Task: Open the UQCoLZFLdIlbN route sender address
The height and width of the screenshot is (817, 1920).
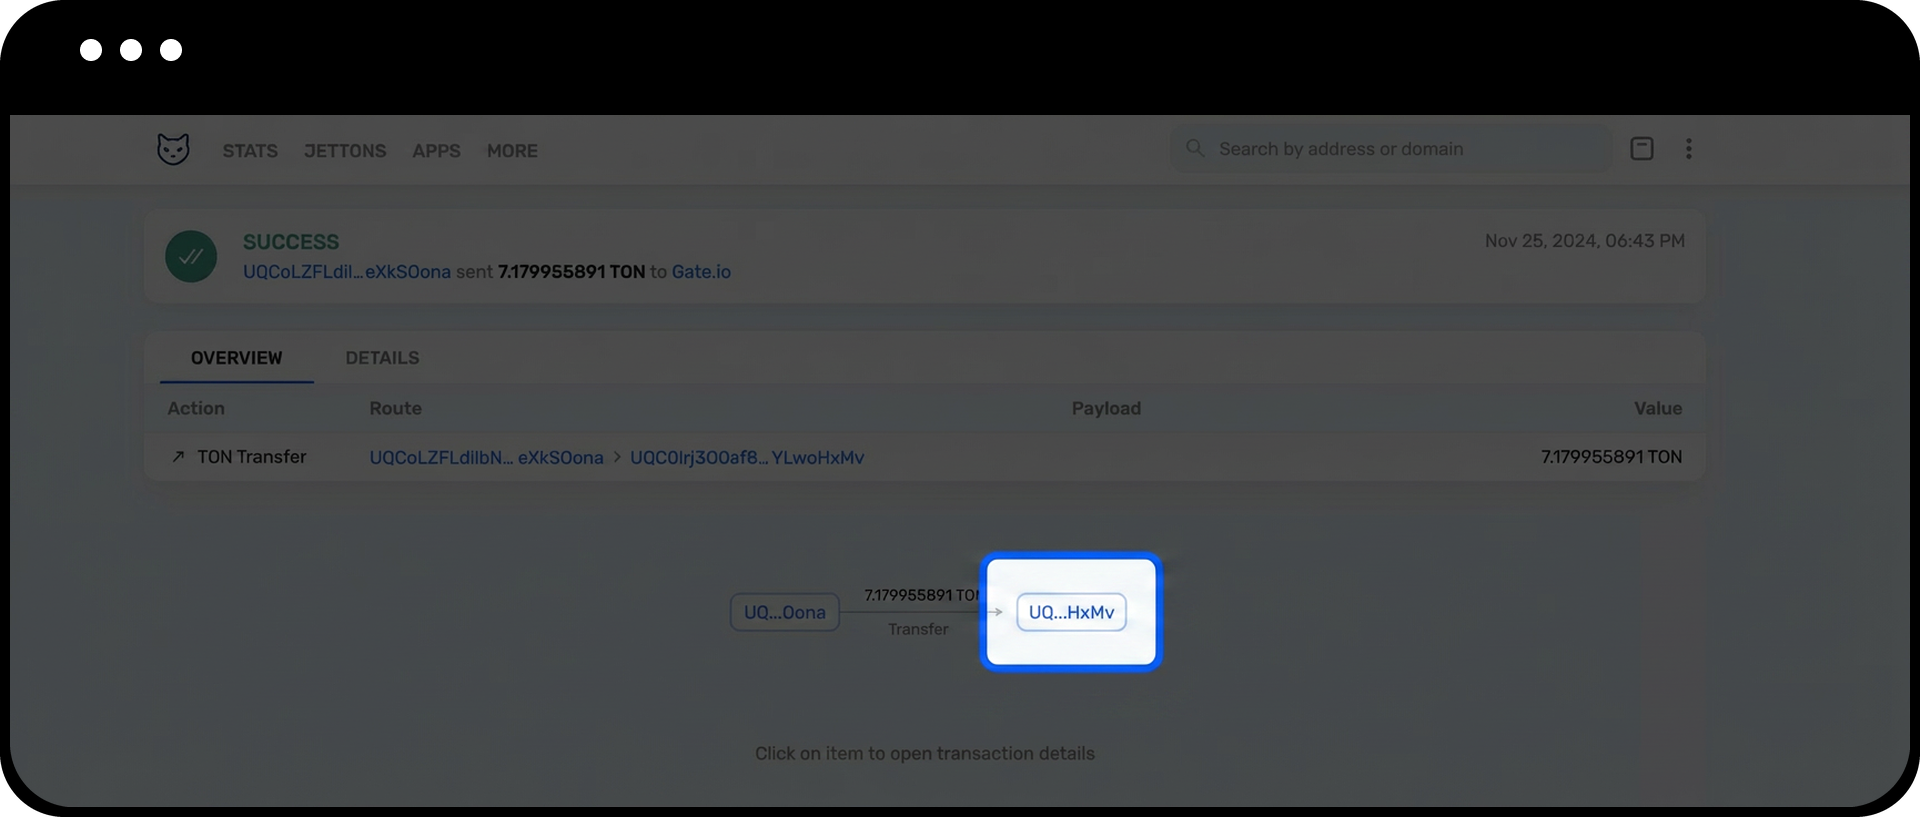Action: point(486,458)
